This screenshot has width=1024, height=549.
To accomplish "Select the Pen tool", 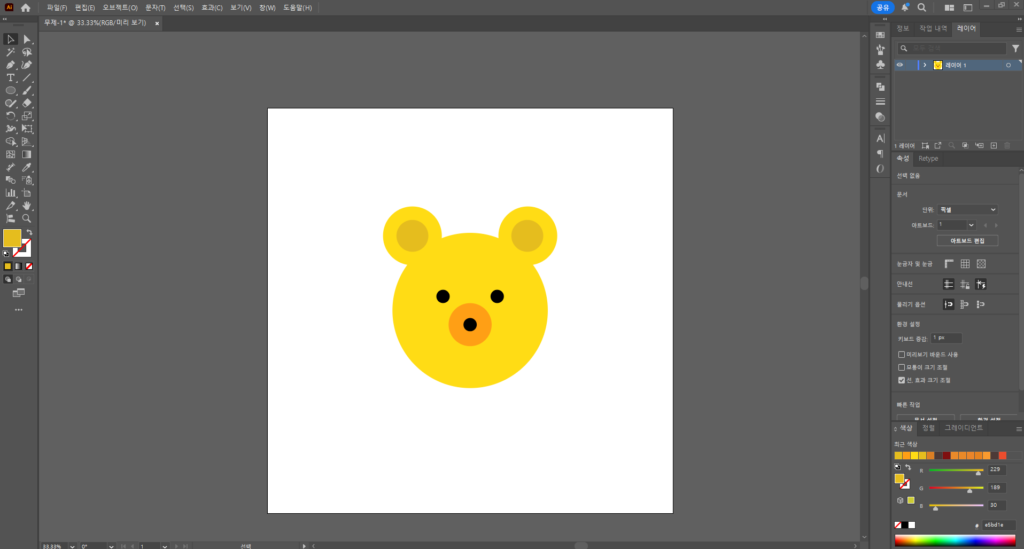I will 11,64.
